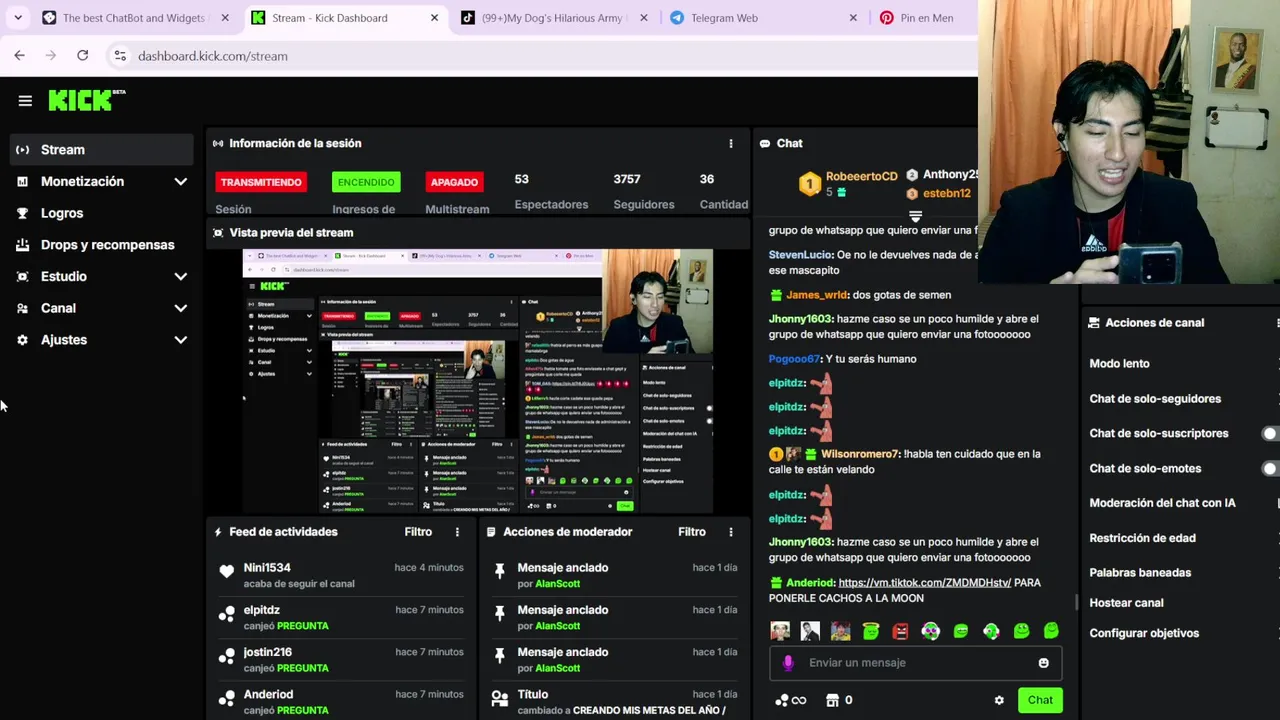This screenshot has width=1280, height=720.
Task: Click the browser address bar URL
Action: coord(213,56)
